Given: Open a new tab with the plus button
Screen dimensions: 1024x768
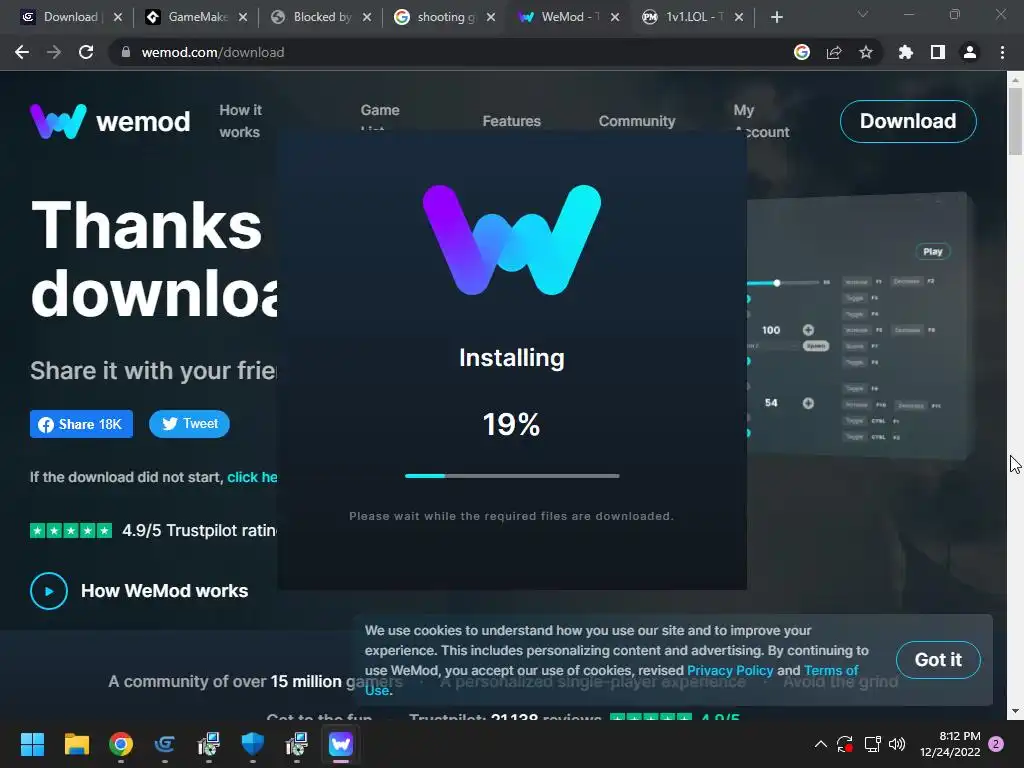Looking at the screenshot, I should click(x=776, y=17).
